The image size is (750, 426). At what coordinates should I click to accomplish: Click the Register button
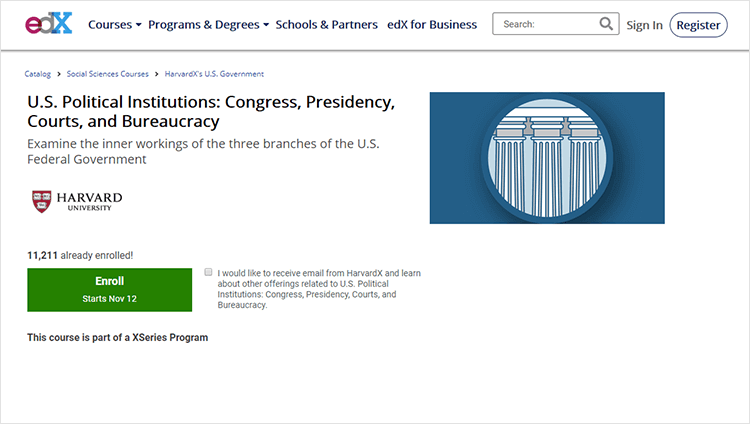click(x=698, y=25)
